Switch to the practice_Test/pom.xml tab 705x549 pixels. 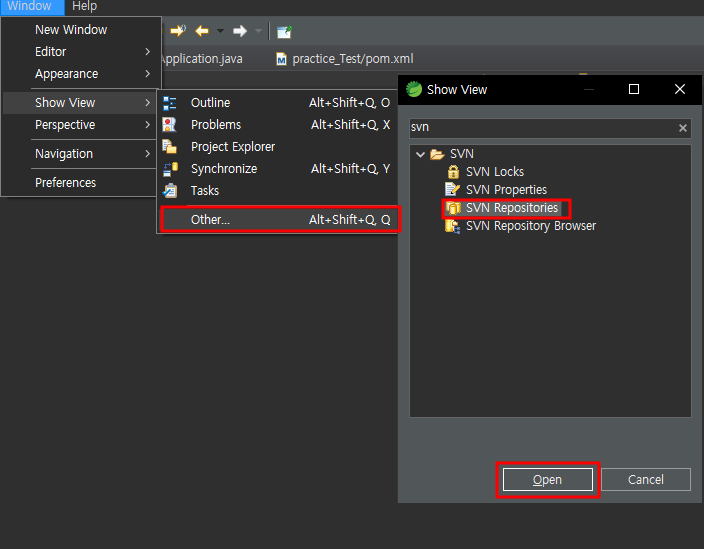[345, 59]
